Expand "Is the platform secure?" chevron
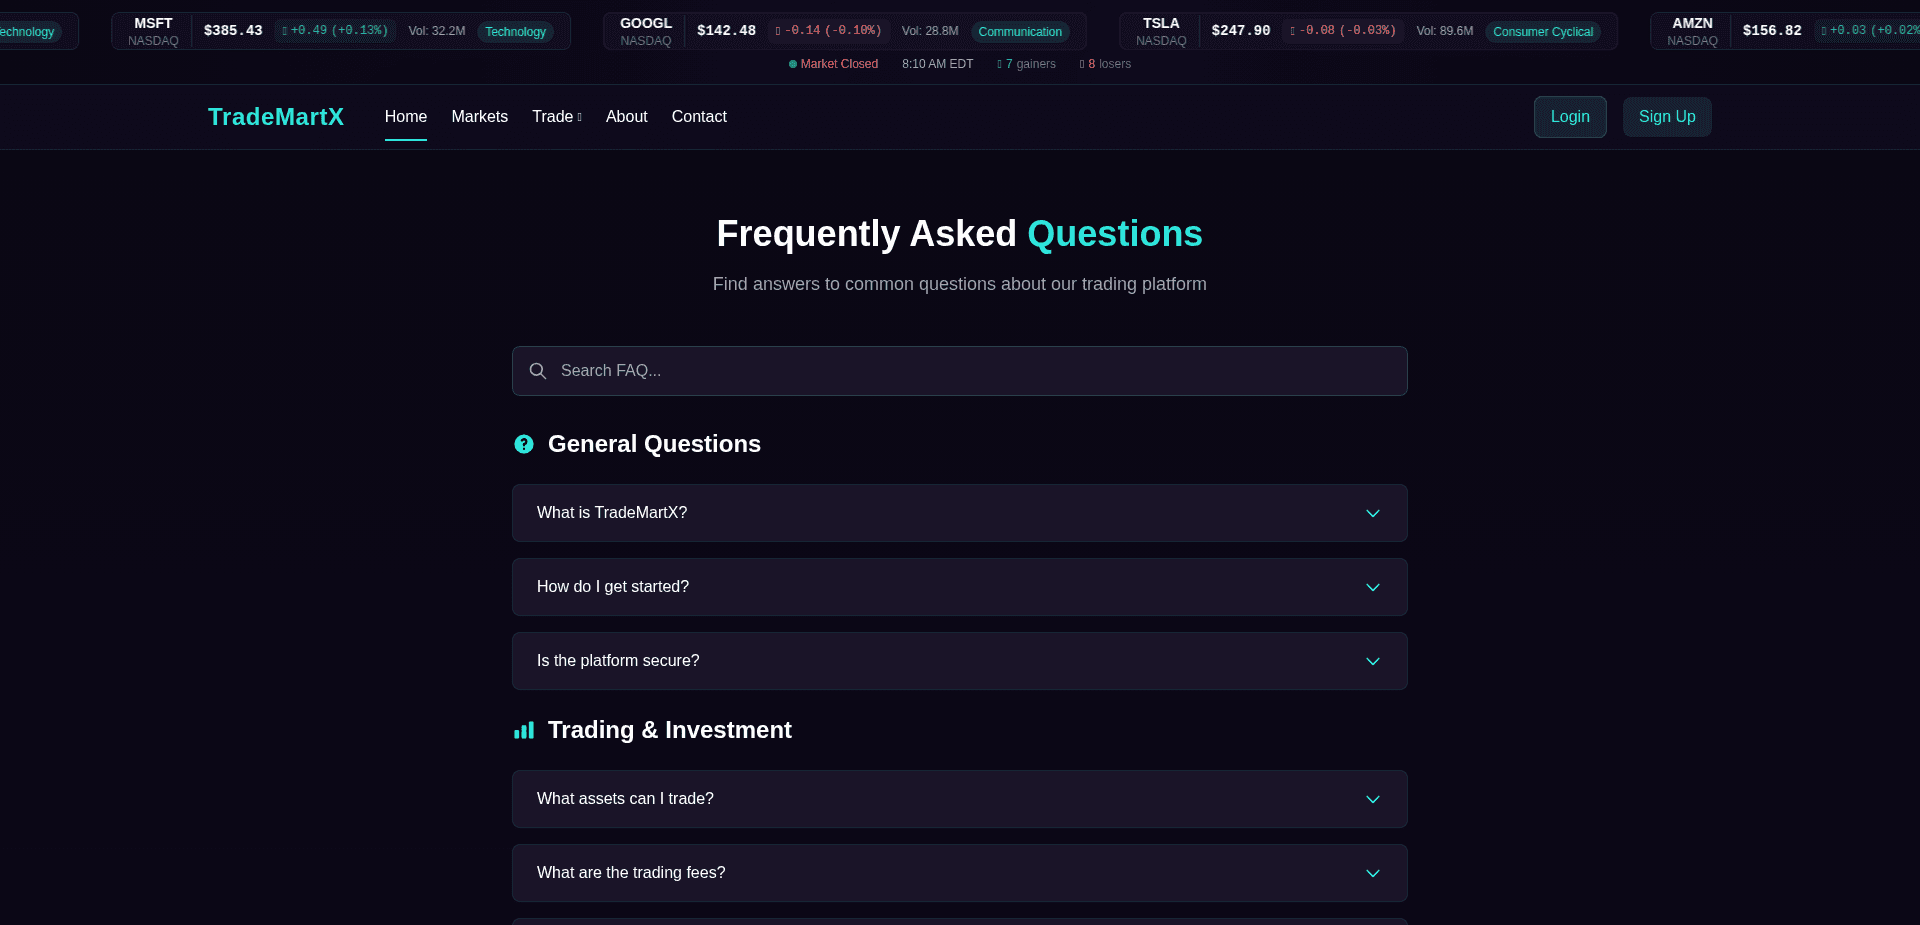 coord(1373,661)
